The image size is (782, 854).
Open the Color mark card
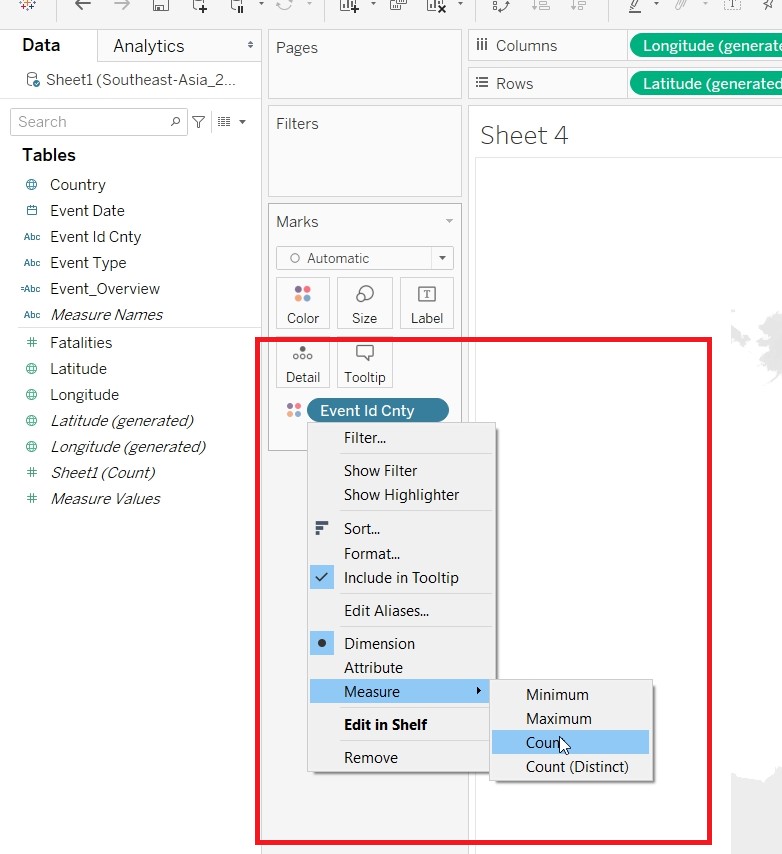pyautogui.click(x=303, y=303)
